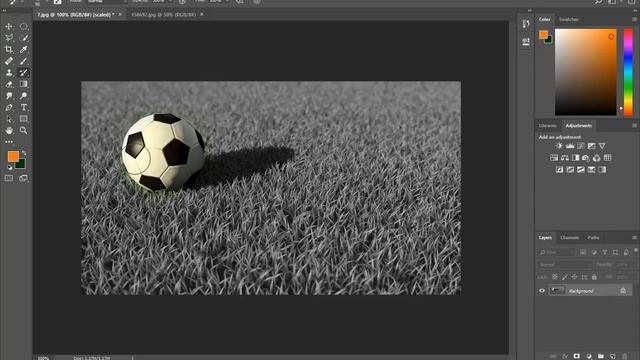Select the Clone Stamp tool

[9, 73]
